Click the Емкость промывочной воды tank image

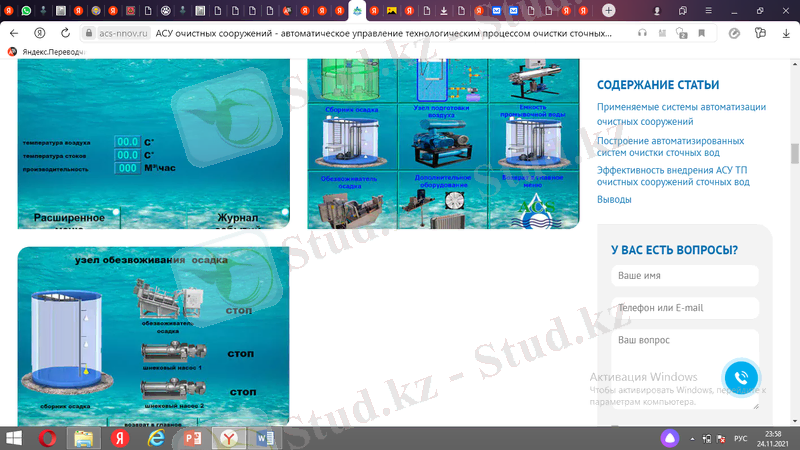point(534,143)
